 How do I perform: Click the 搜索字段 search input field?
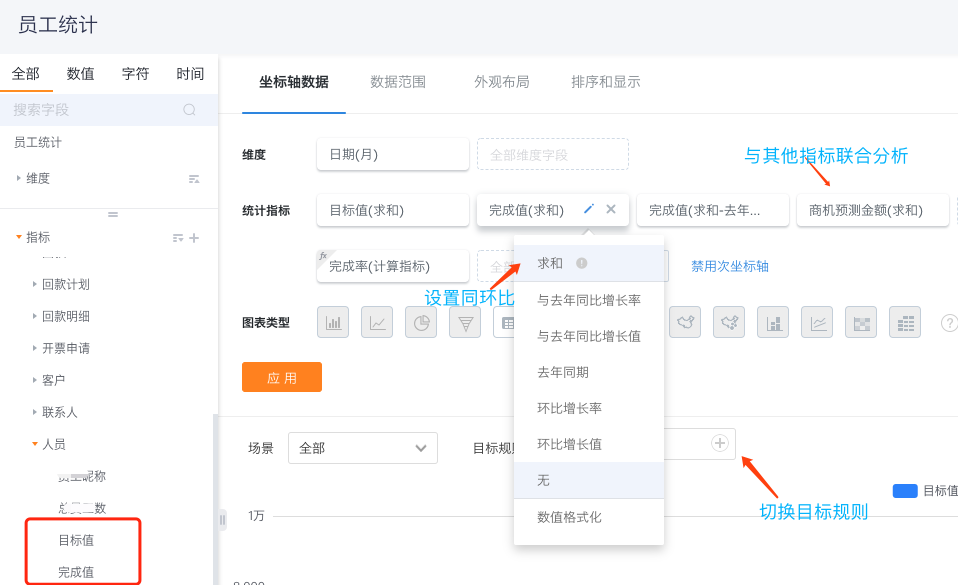click(x=95, y=110)
